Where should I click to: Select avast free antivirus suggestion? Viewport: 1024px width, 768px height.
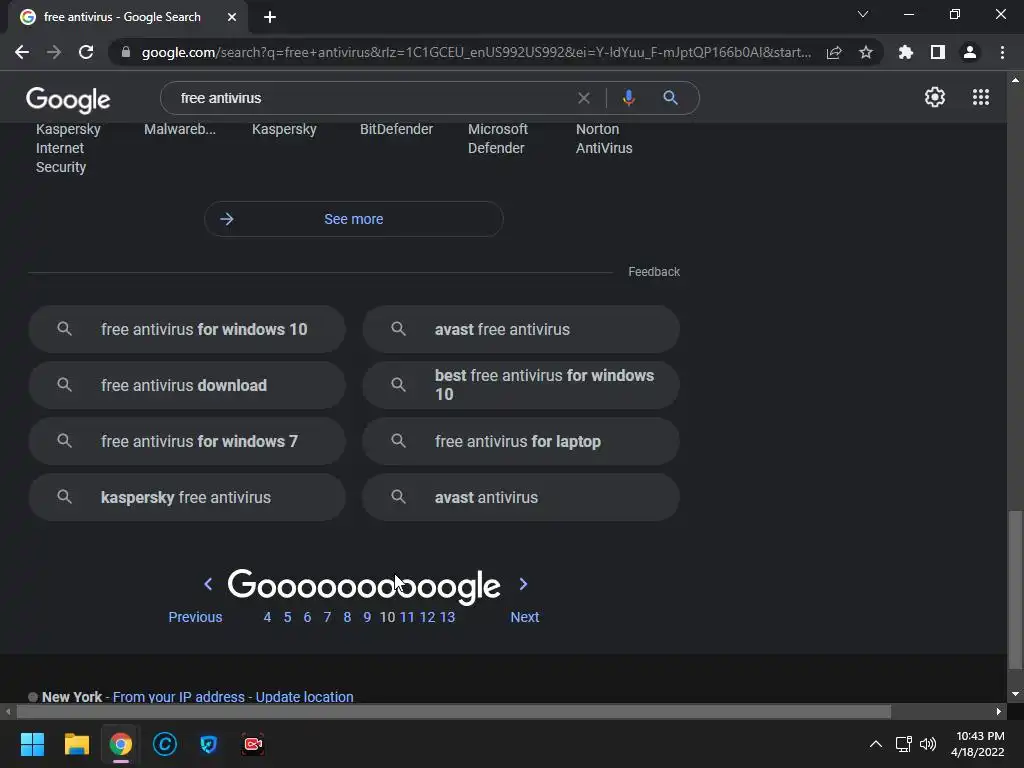[520, 329]
